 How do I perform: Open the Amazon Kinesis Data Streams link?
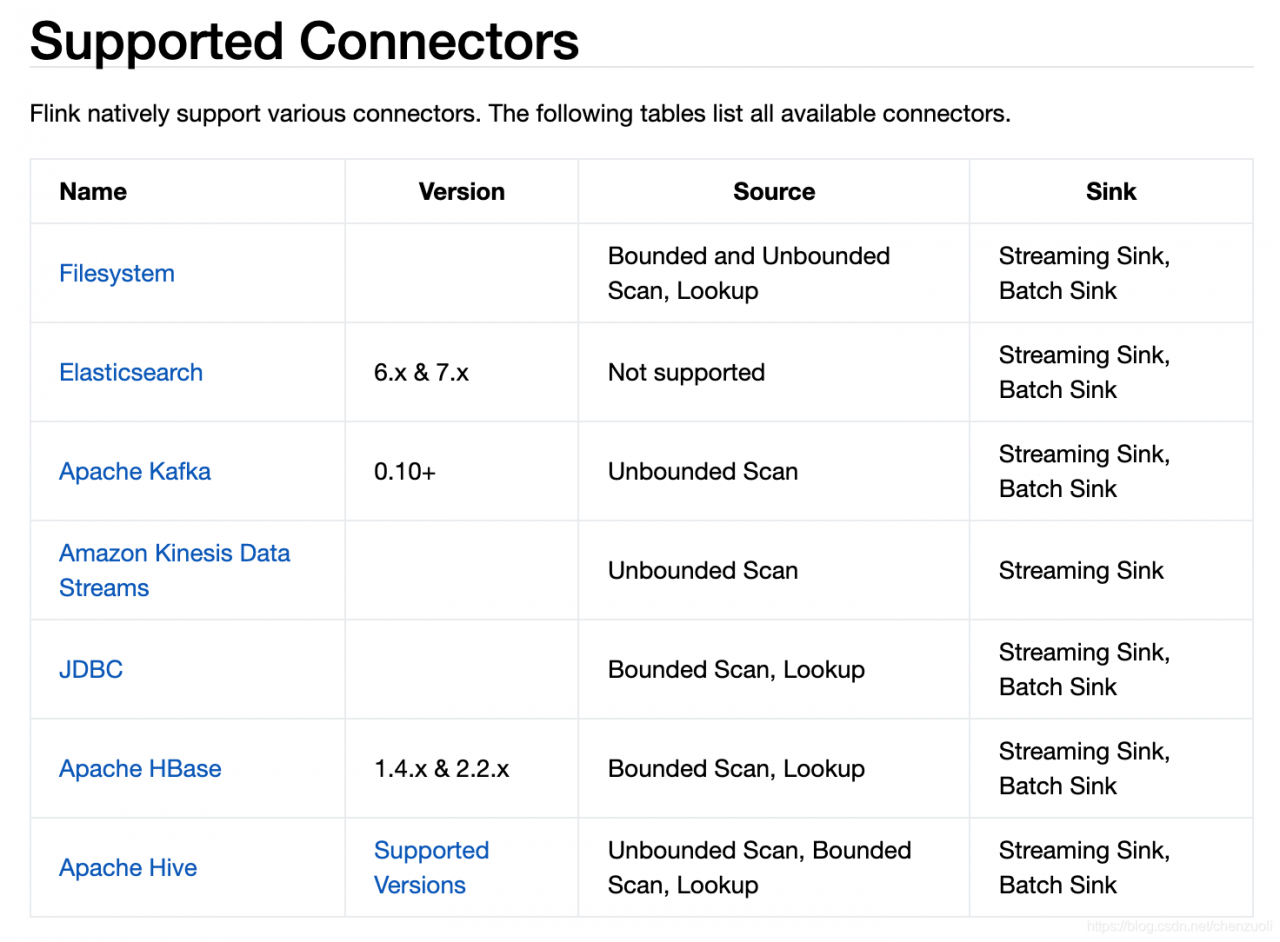click(174, 570)
